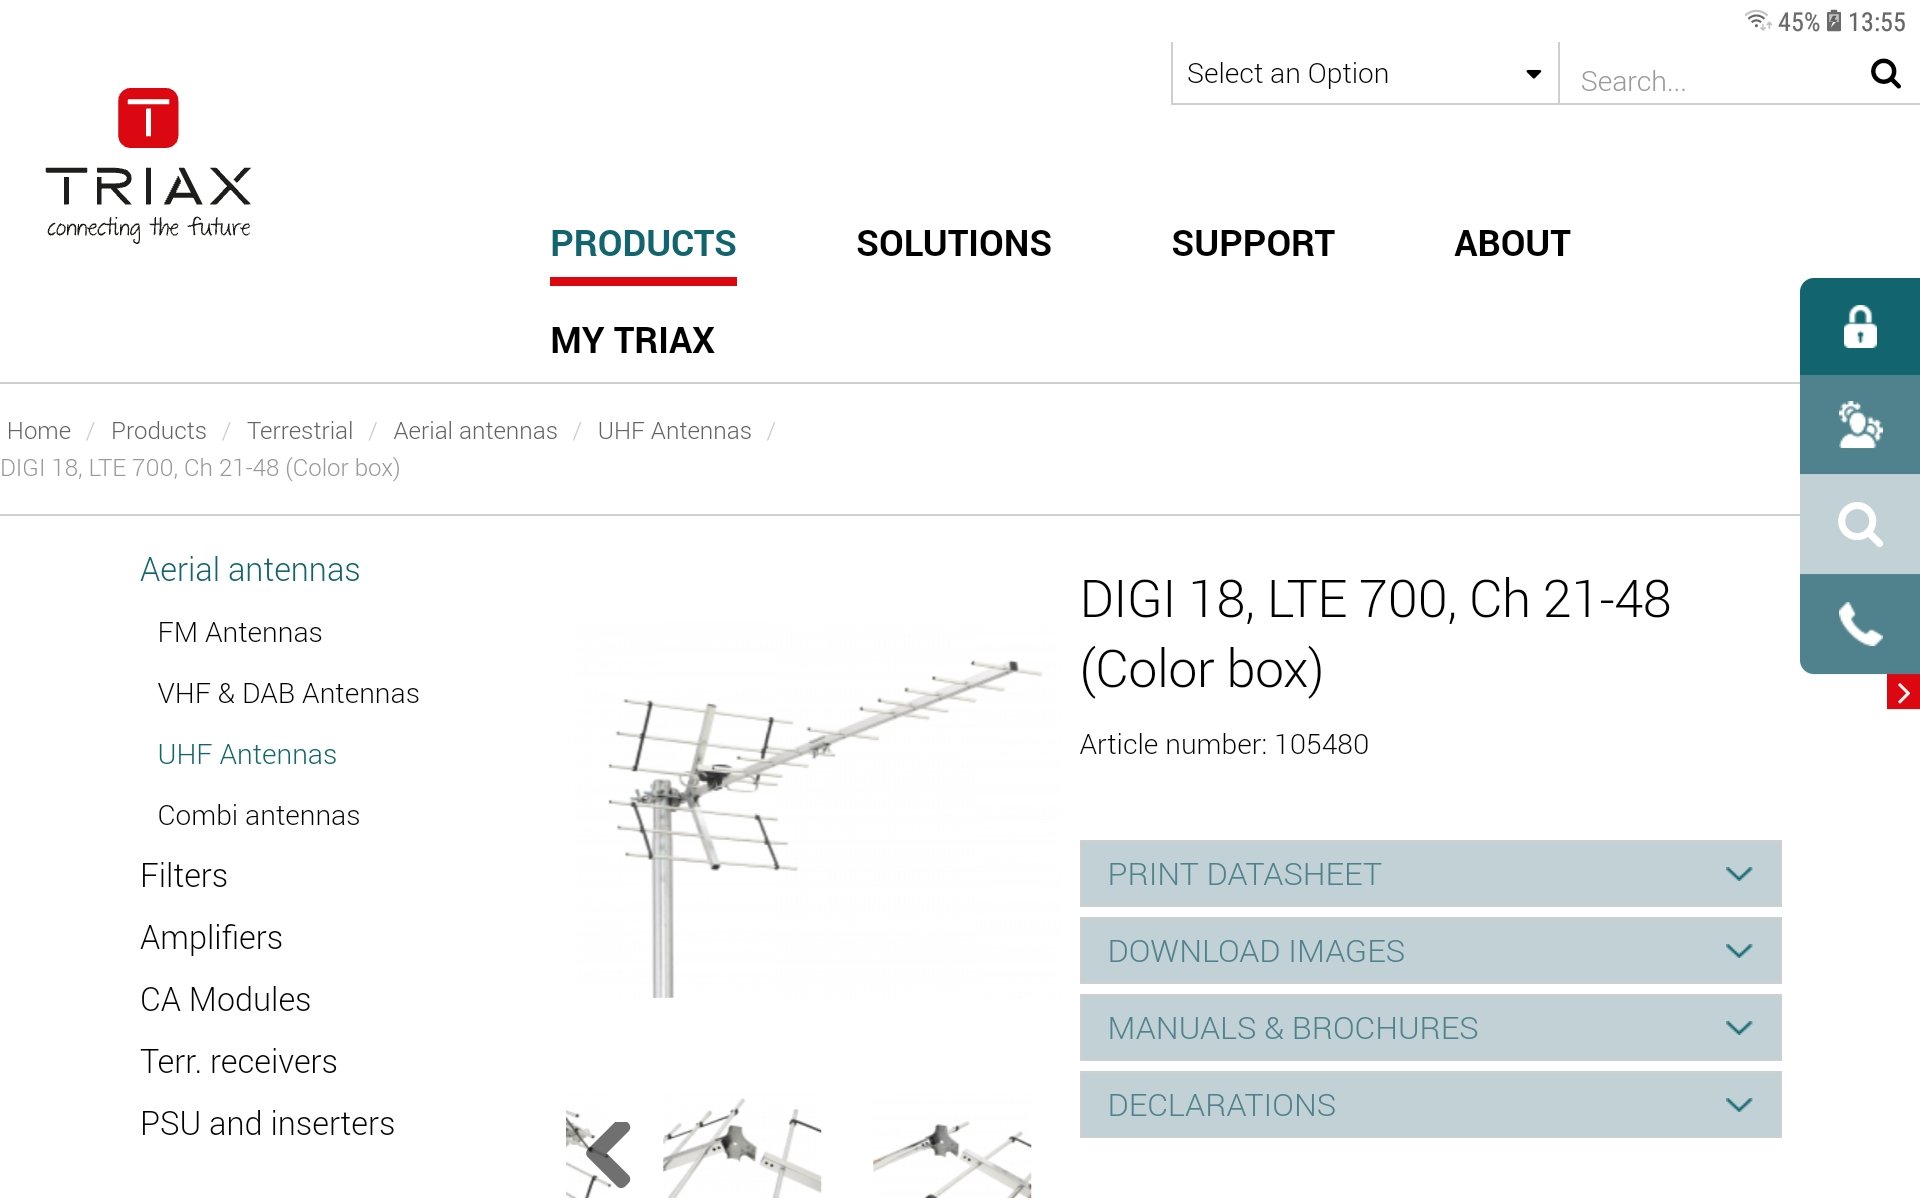The height and width of the screenshot is (1200, 1920).
Task: Expand the Declarations section
Action: coord(1430,1105)
